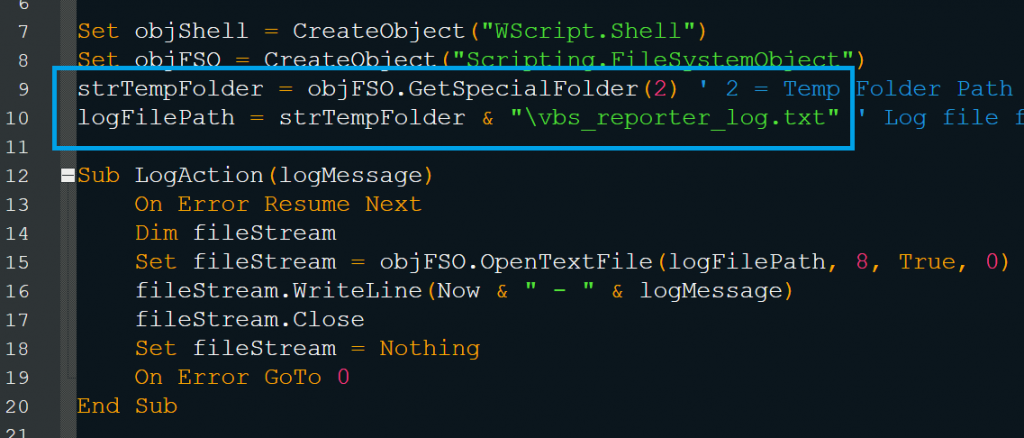The width and height of the screenshot is (1024, 438).
Task: Click the logFilePath variable on line 10
Action: pos(157,118)
